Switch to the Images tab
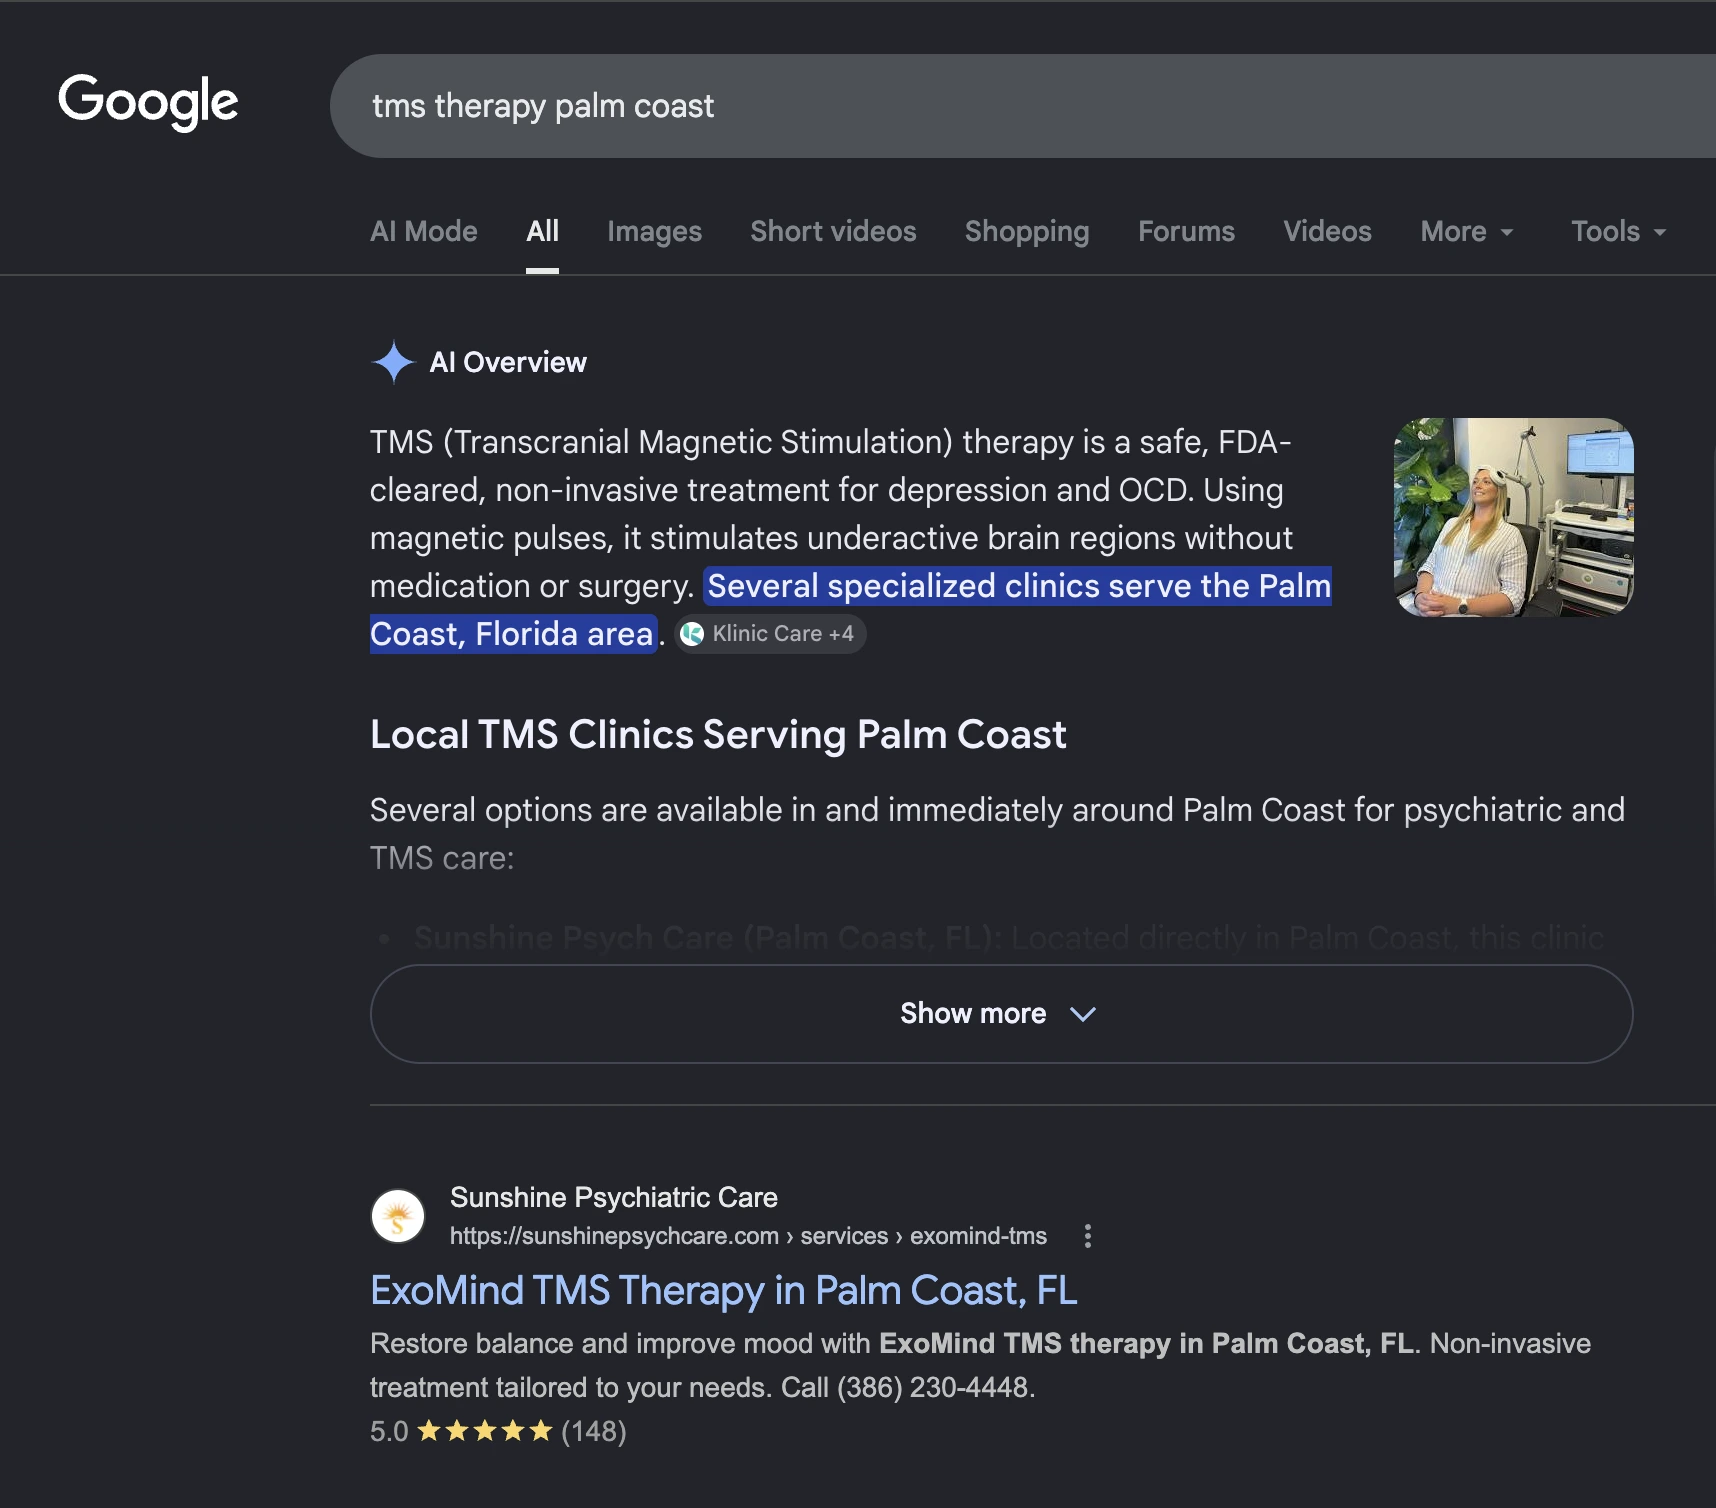 point(654,231)
